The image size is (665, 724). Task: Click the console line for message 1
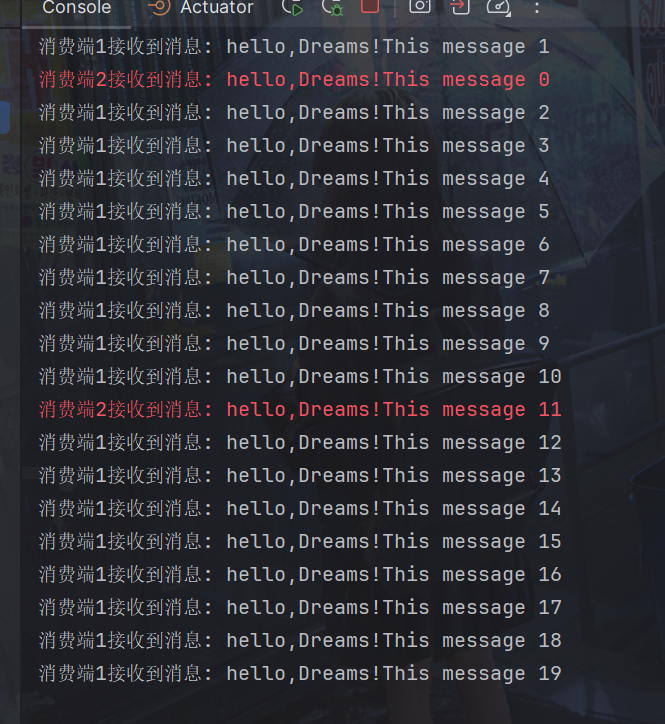pos(294,47)
